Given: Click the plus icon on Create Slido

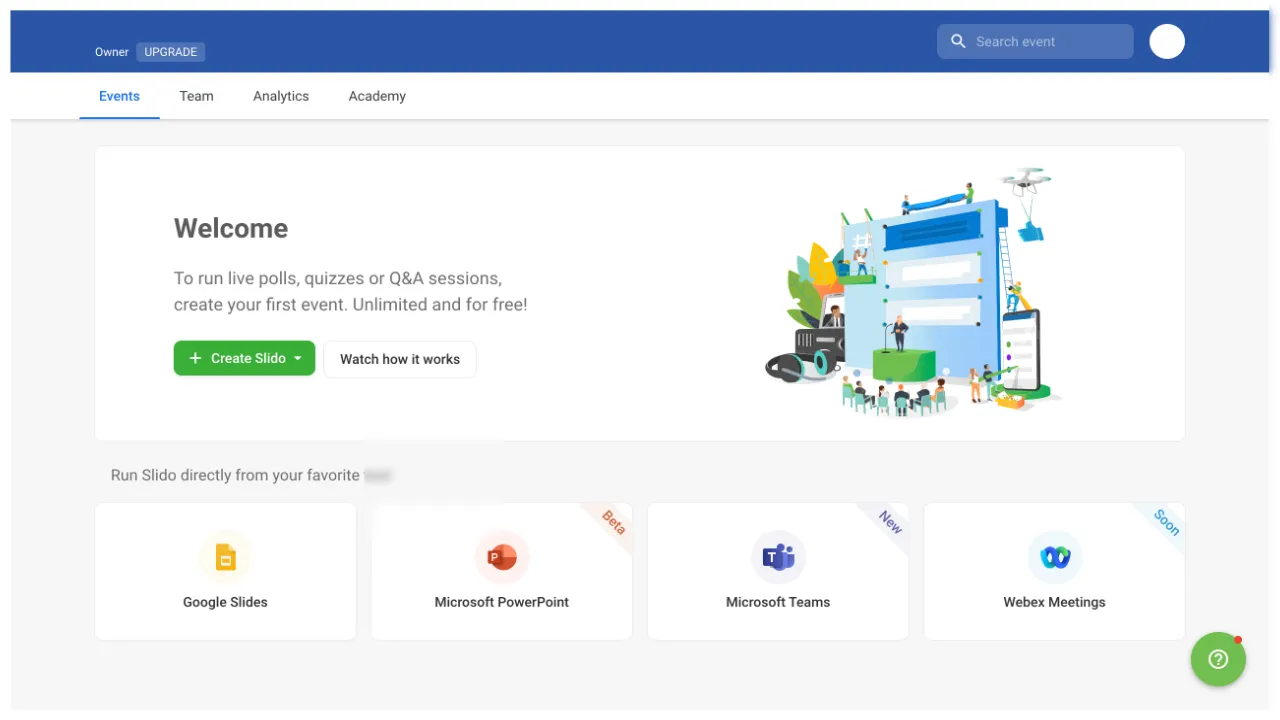Looking at the screenshot, I should (x=195, y=358).
